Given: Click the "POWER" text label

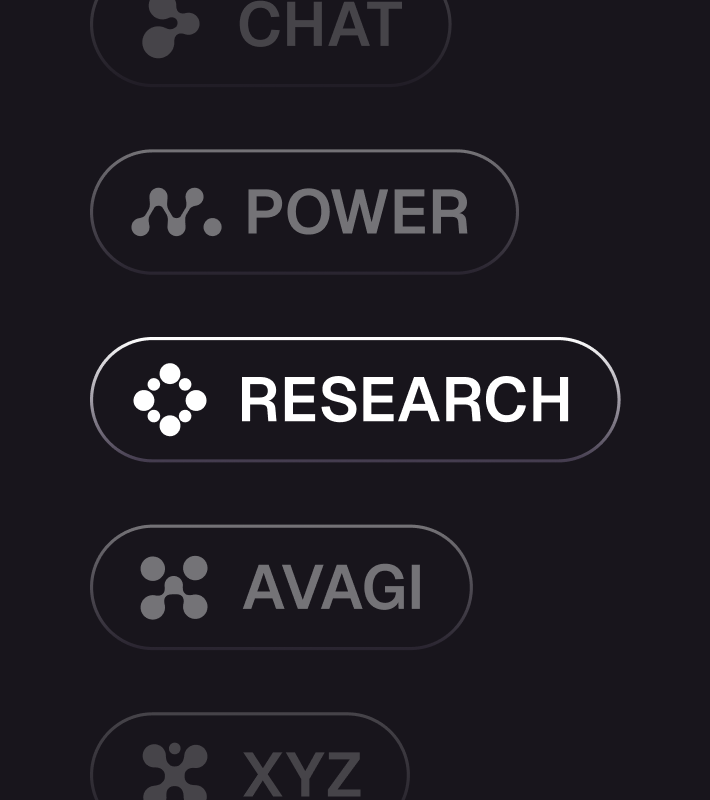Looking at the screenshot, I should click(x=357, y=212).
